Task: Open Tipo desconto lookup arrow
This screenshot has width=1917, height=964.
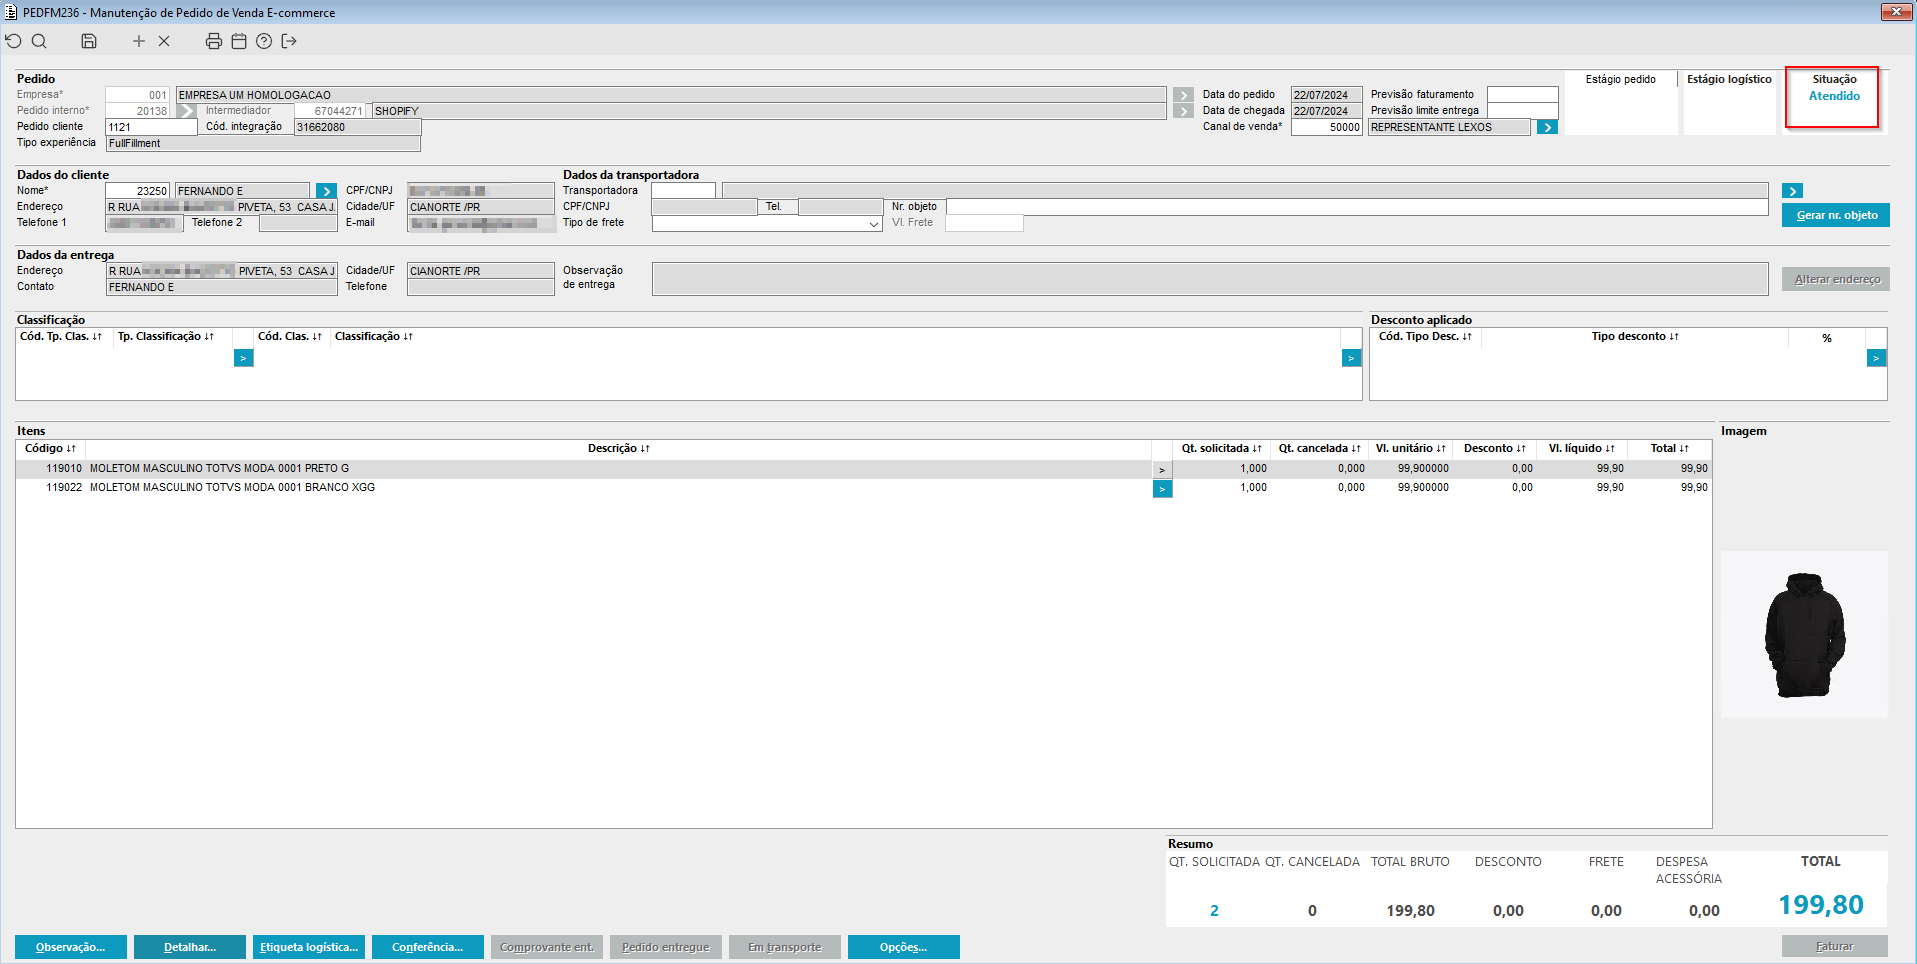Action: (1876, 358)
